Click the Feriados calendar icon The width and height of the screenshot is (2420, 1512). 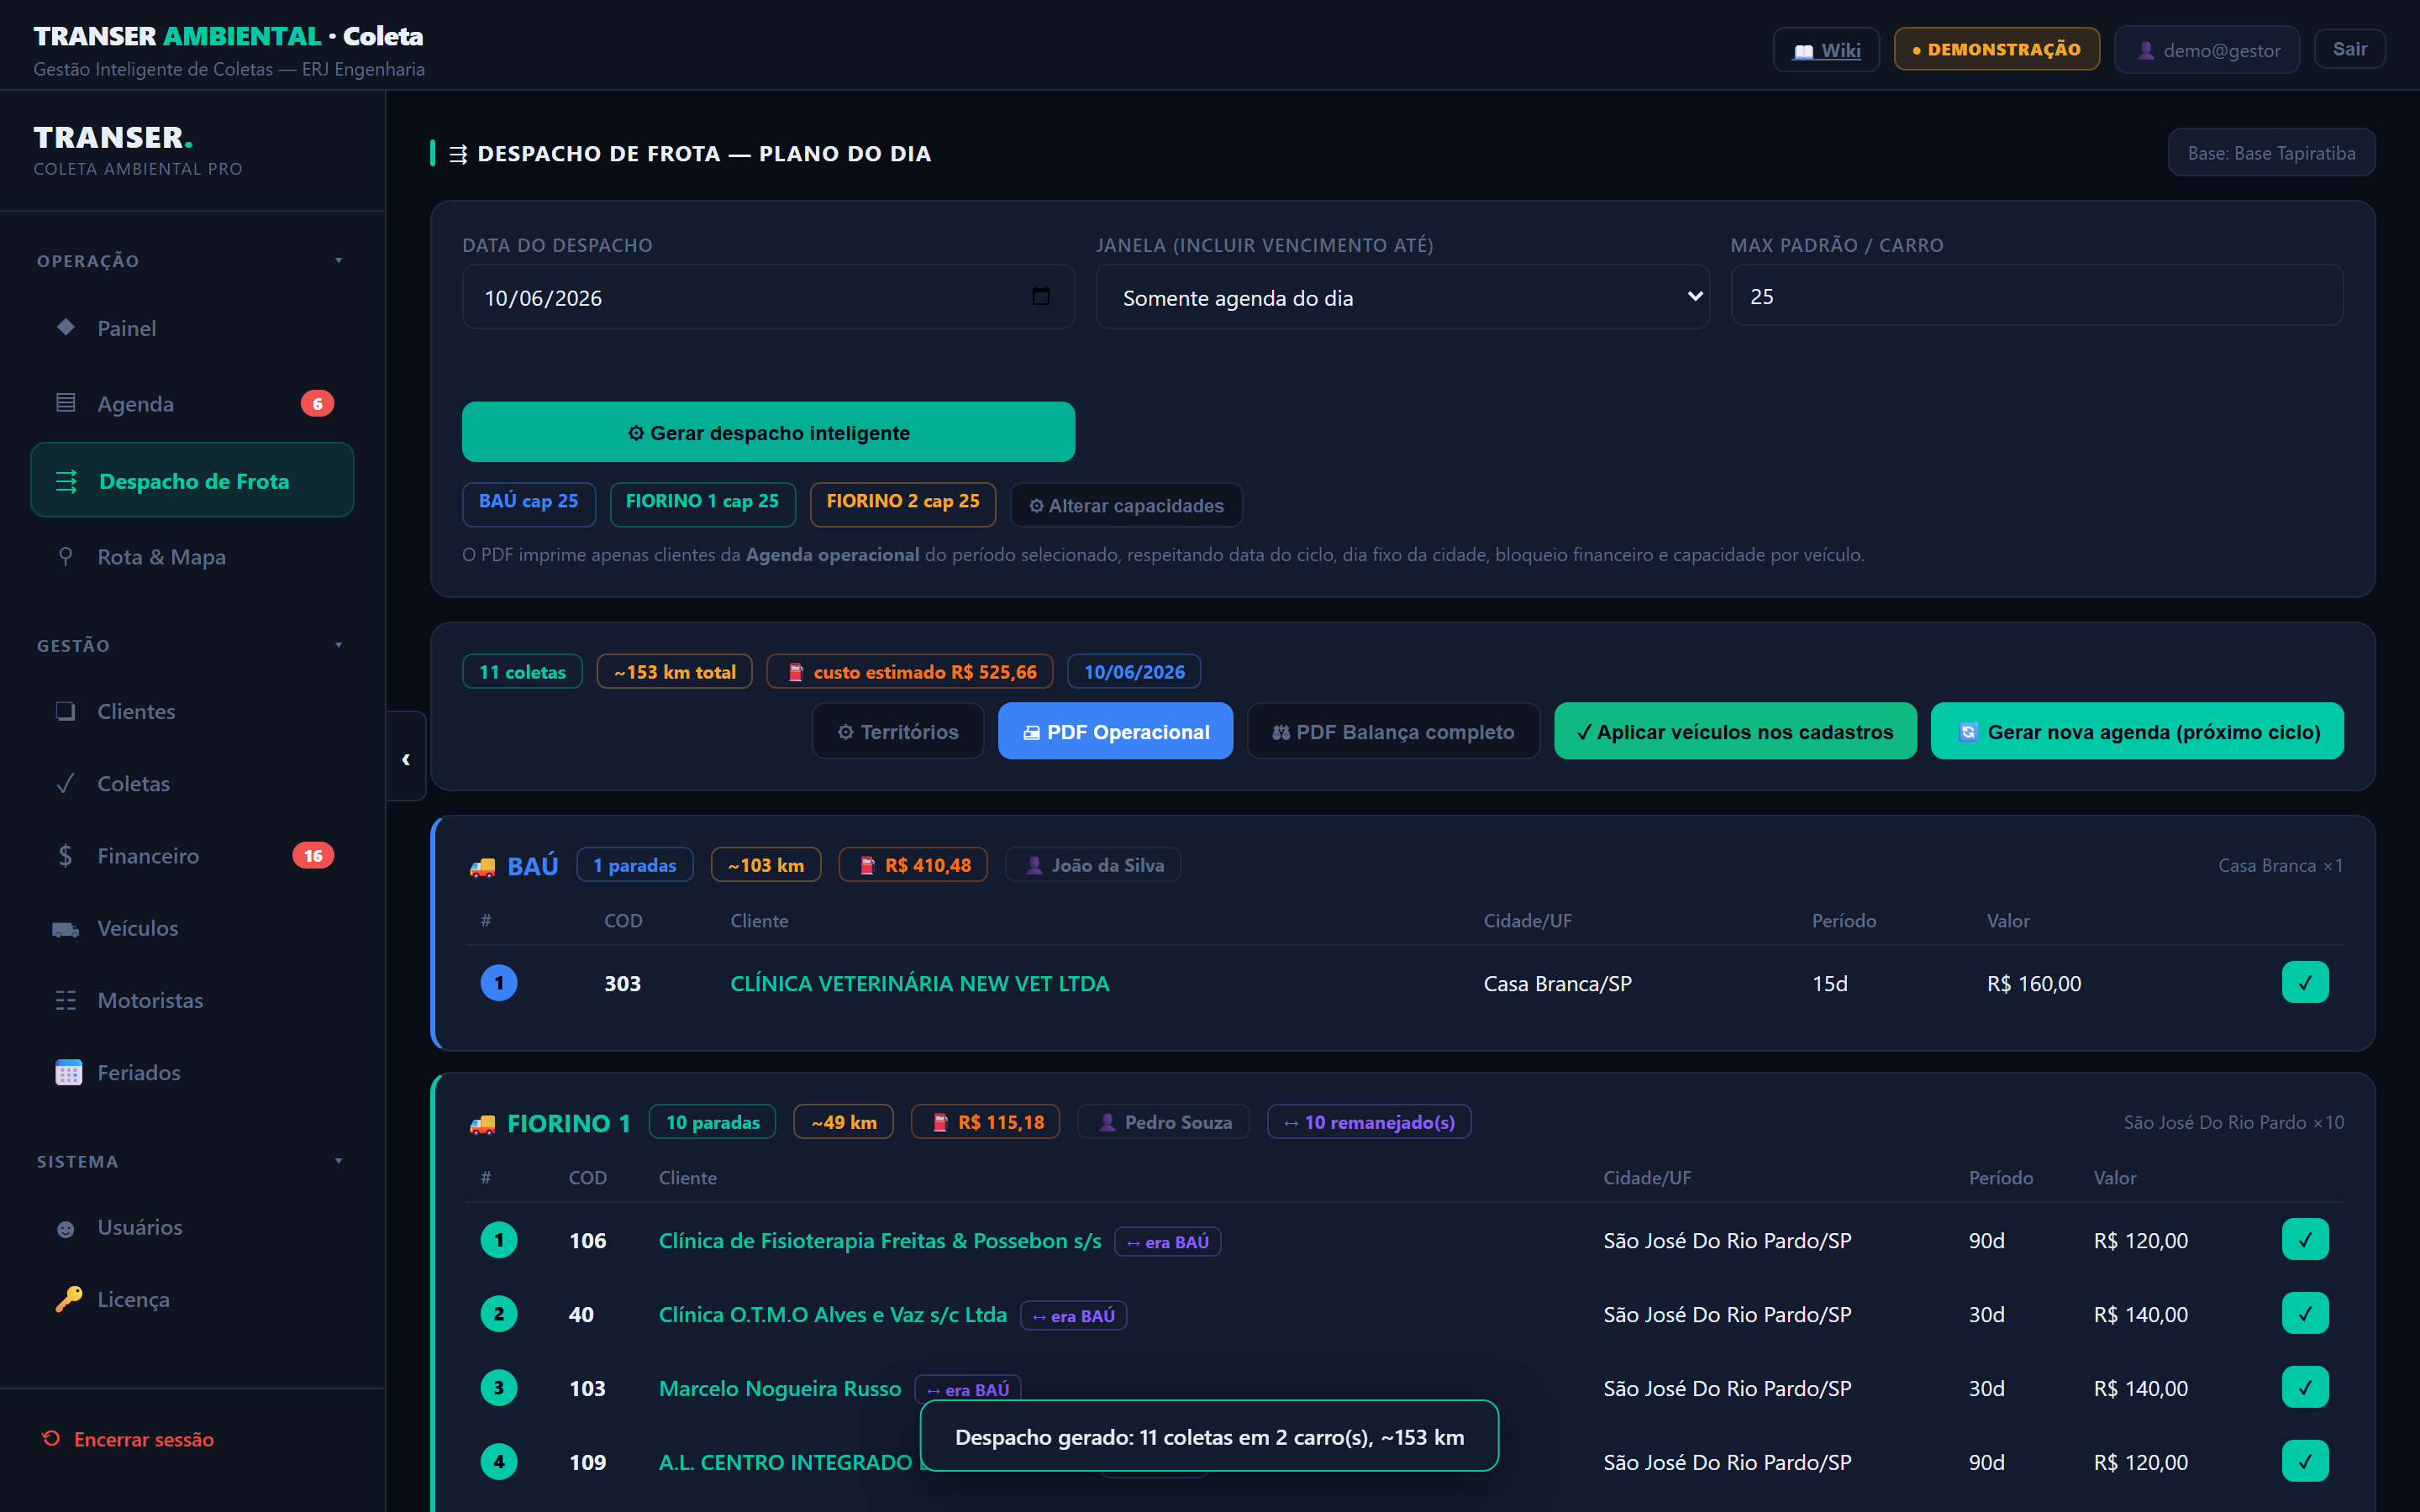tap(68, 1072)
